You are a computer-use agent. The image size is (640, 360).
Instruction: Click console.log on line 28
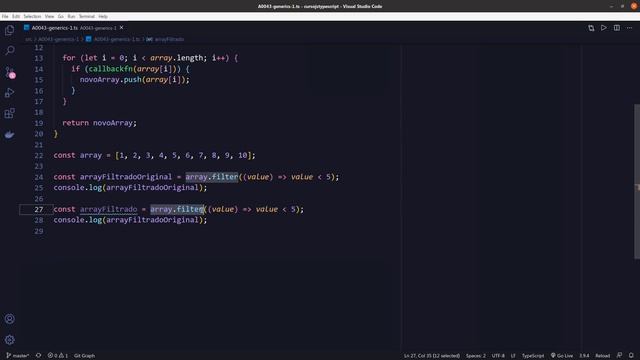[78, 220]
